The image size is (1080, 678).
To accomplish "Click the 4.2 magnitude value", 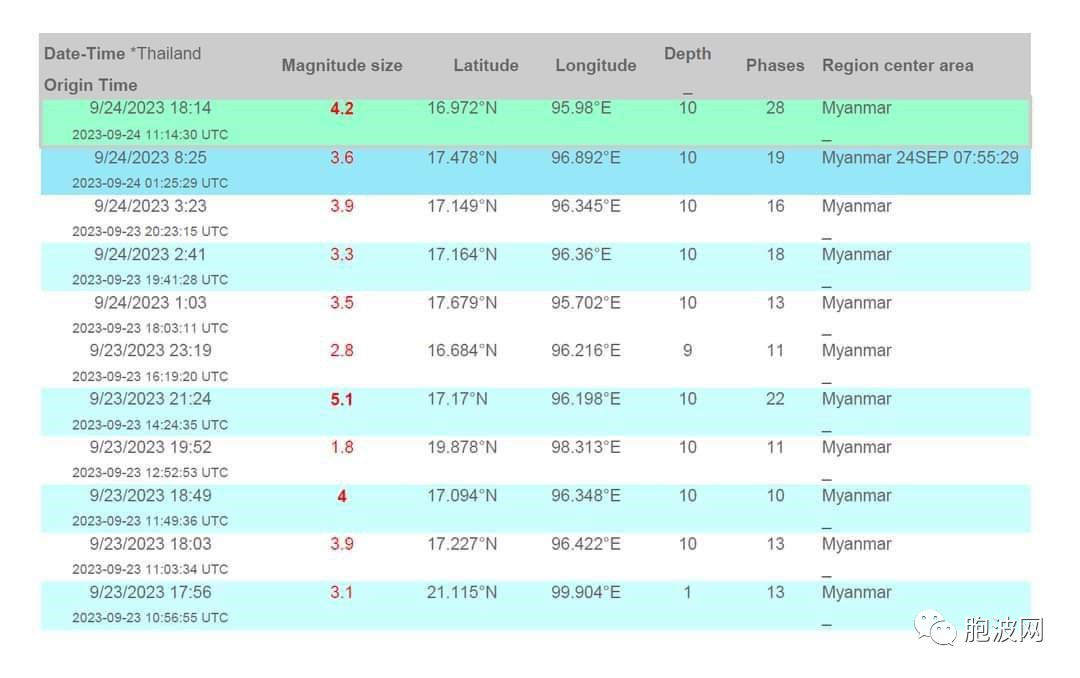I will point(342,108).
